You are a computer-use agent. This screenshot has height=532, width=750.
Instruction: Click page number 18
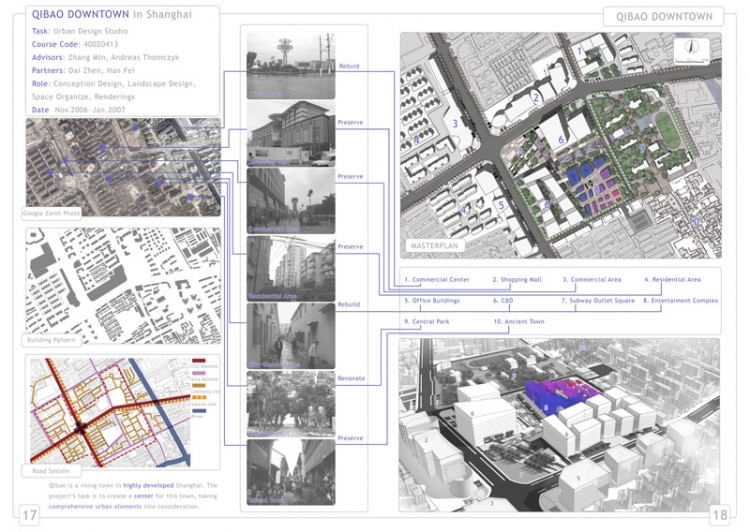(720, 515)
